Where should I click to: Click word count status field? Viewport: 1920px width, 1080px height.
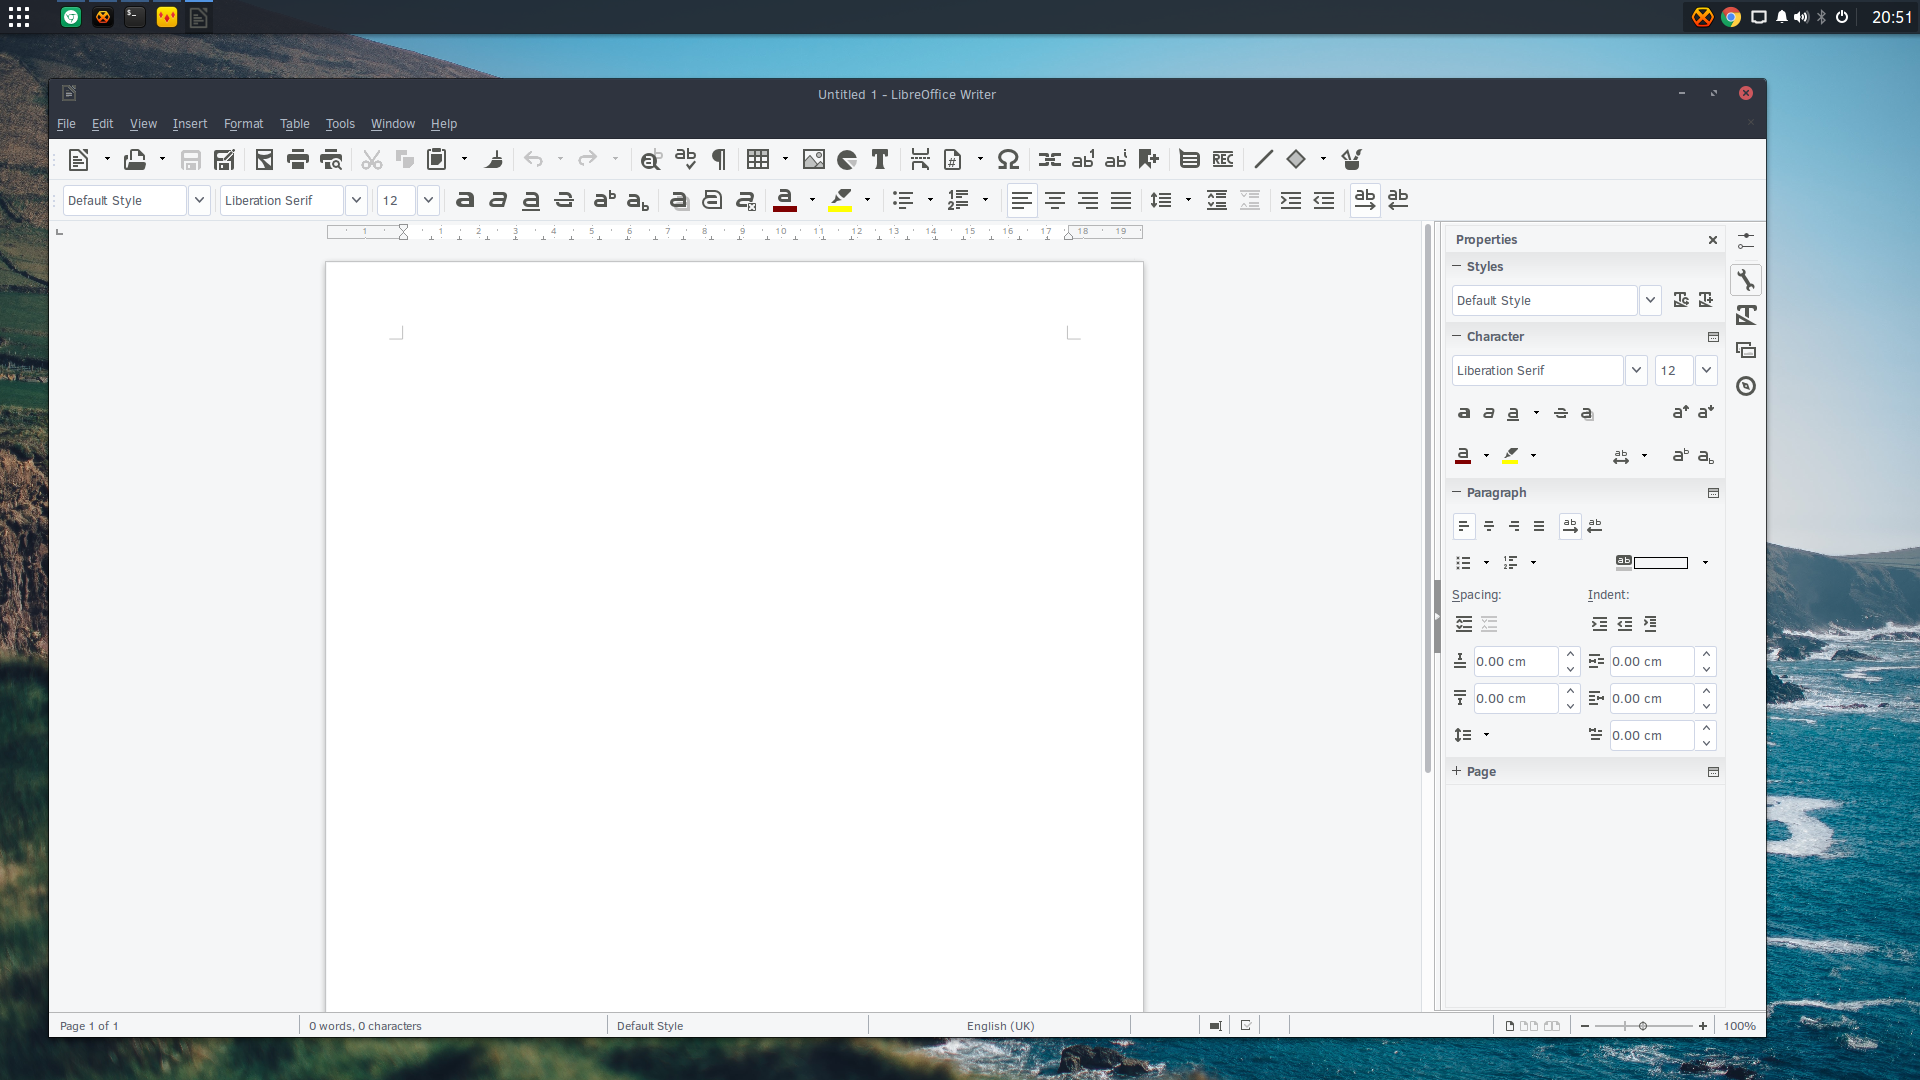(365, 1026)
